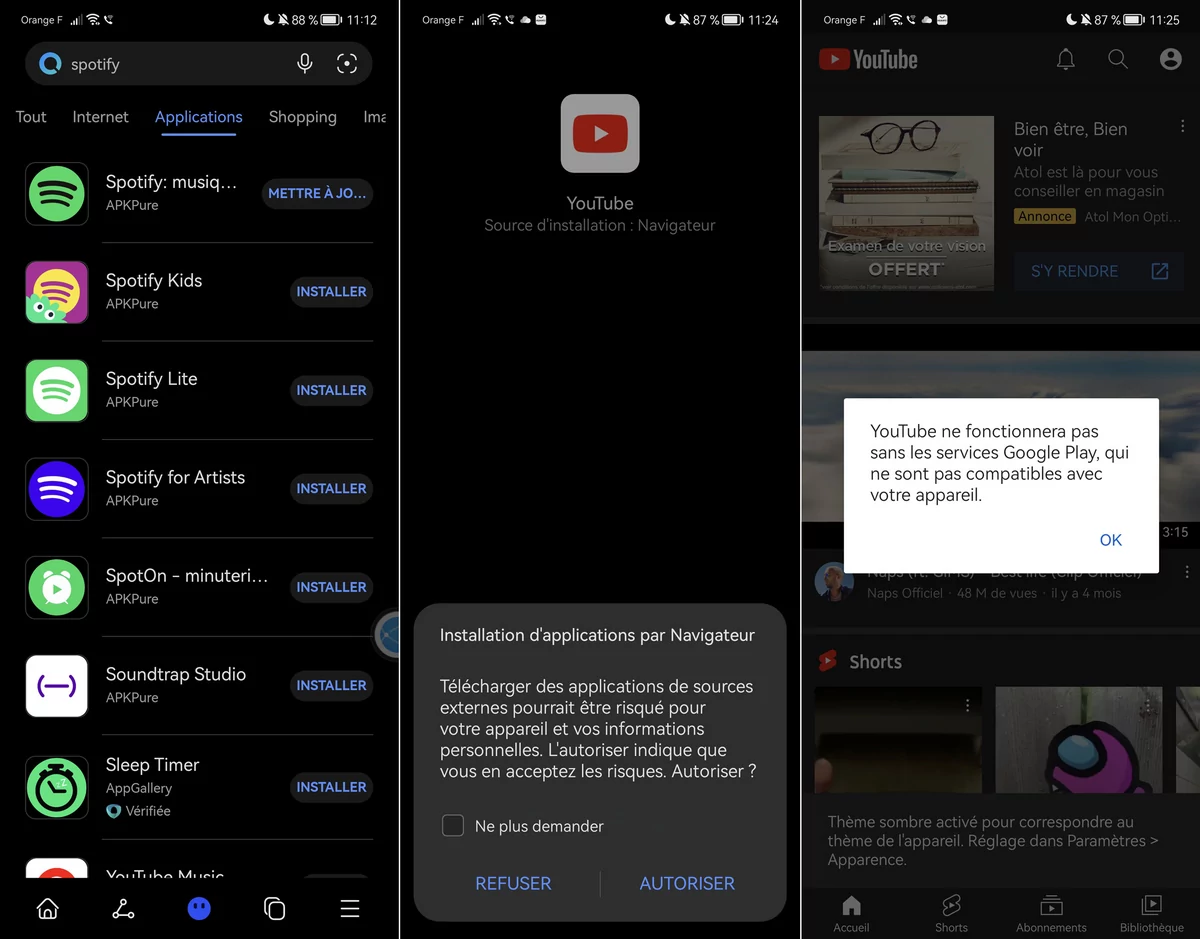The width and height of the screenshot is (1200, 939).
Task: Open the browser hamburger menu
Action: (x=350, y=908)
